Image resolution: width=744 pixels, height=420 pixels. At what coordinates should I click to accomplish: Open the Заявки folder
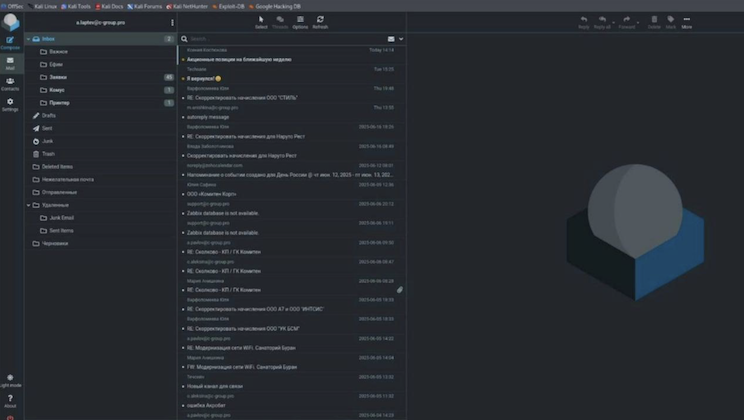pyautogui.click(x=59, y=77)
